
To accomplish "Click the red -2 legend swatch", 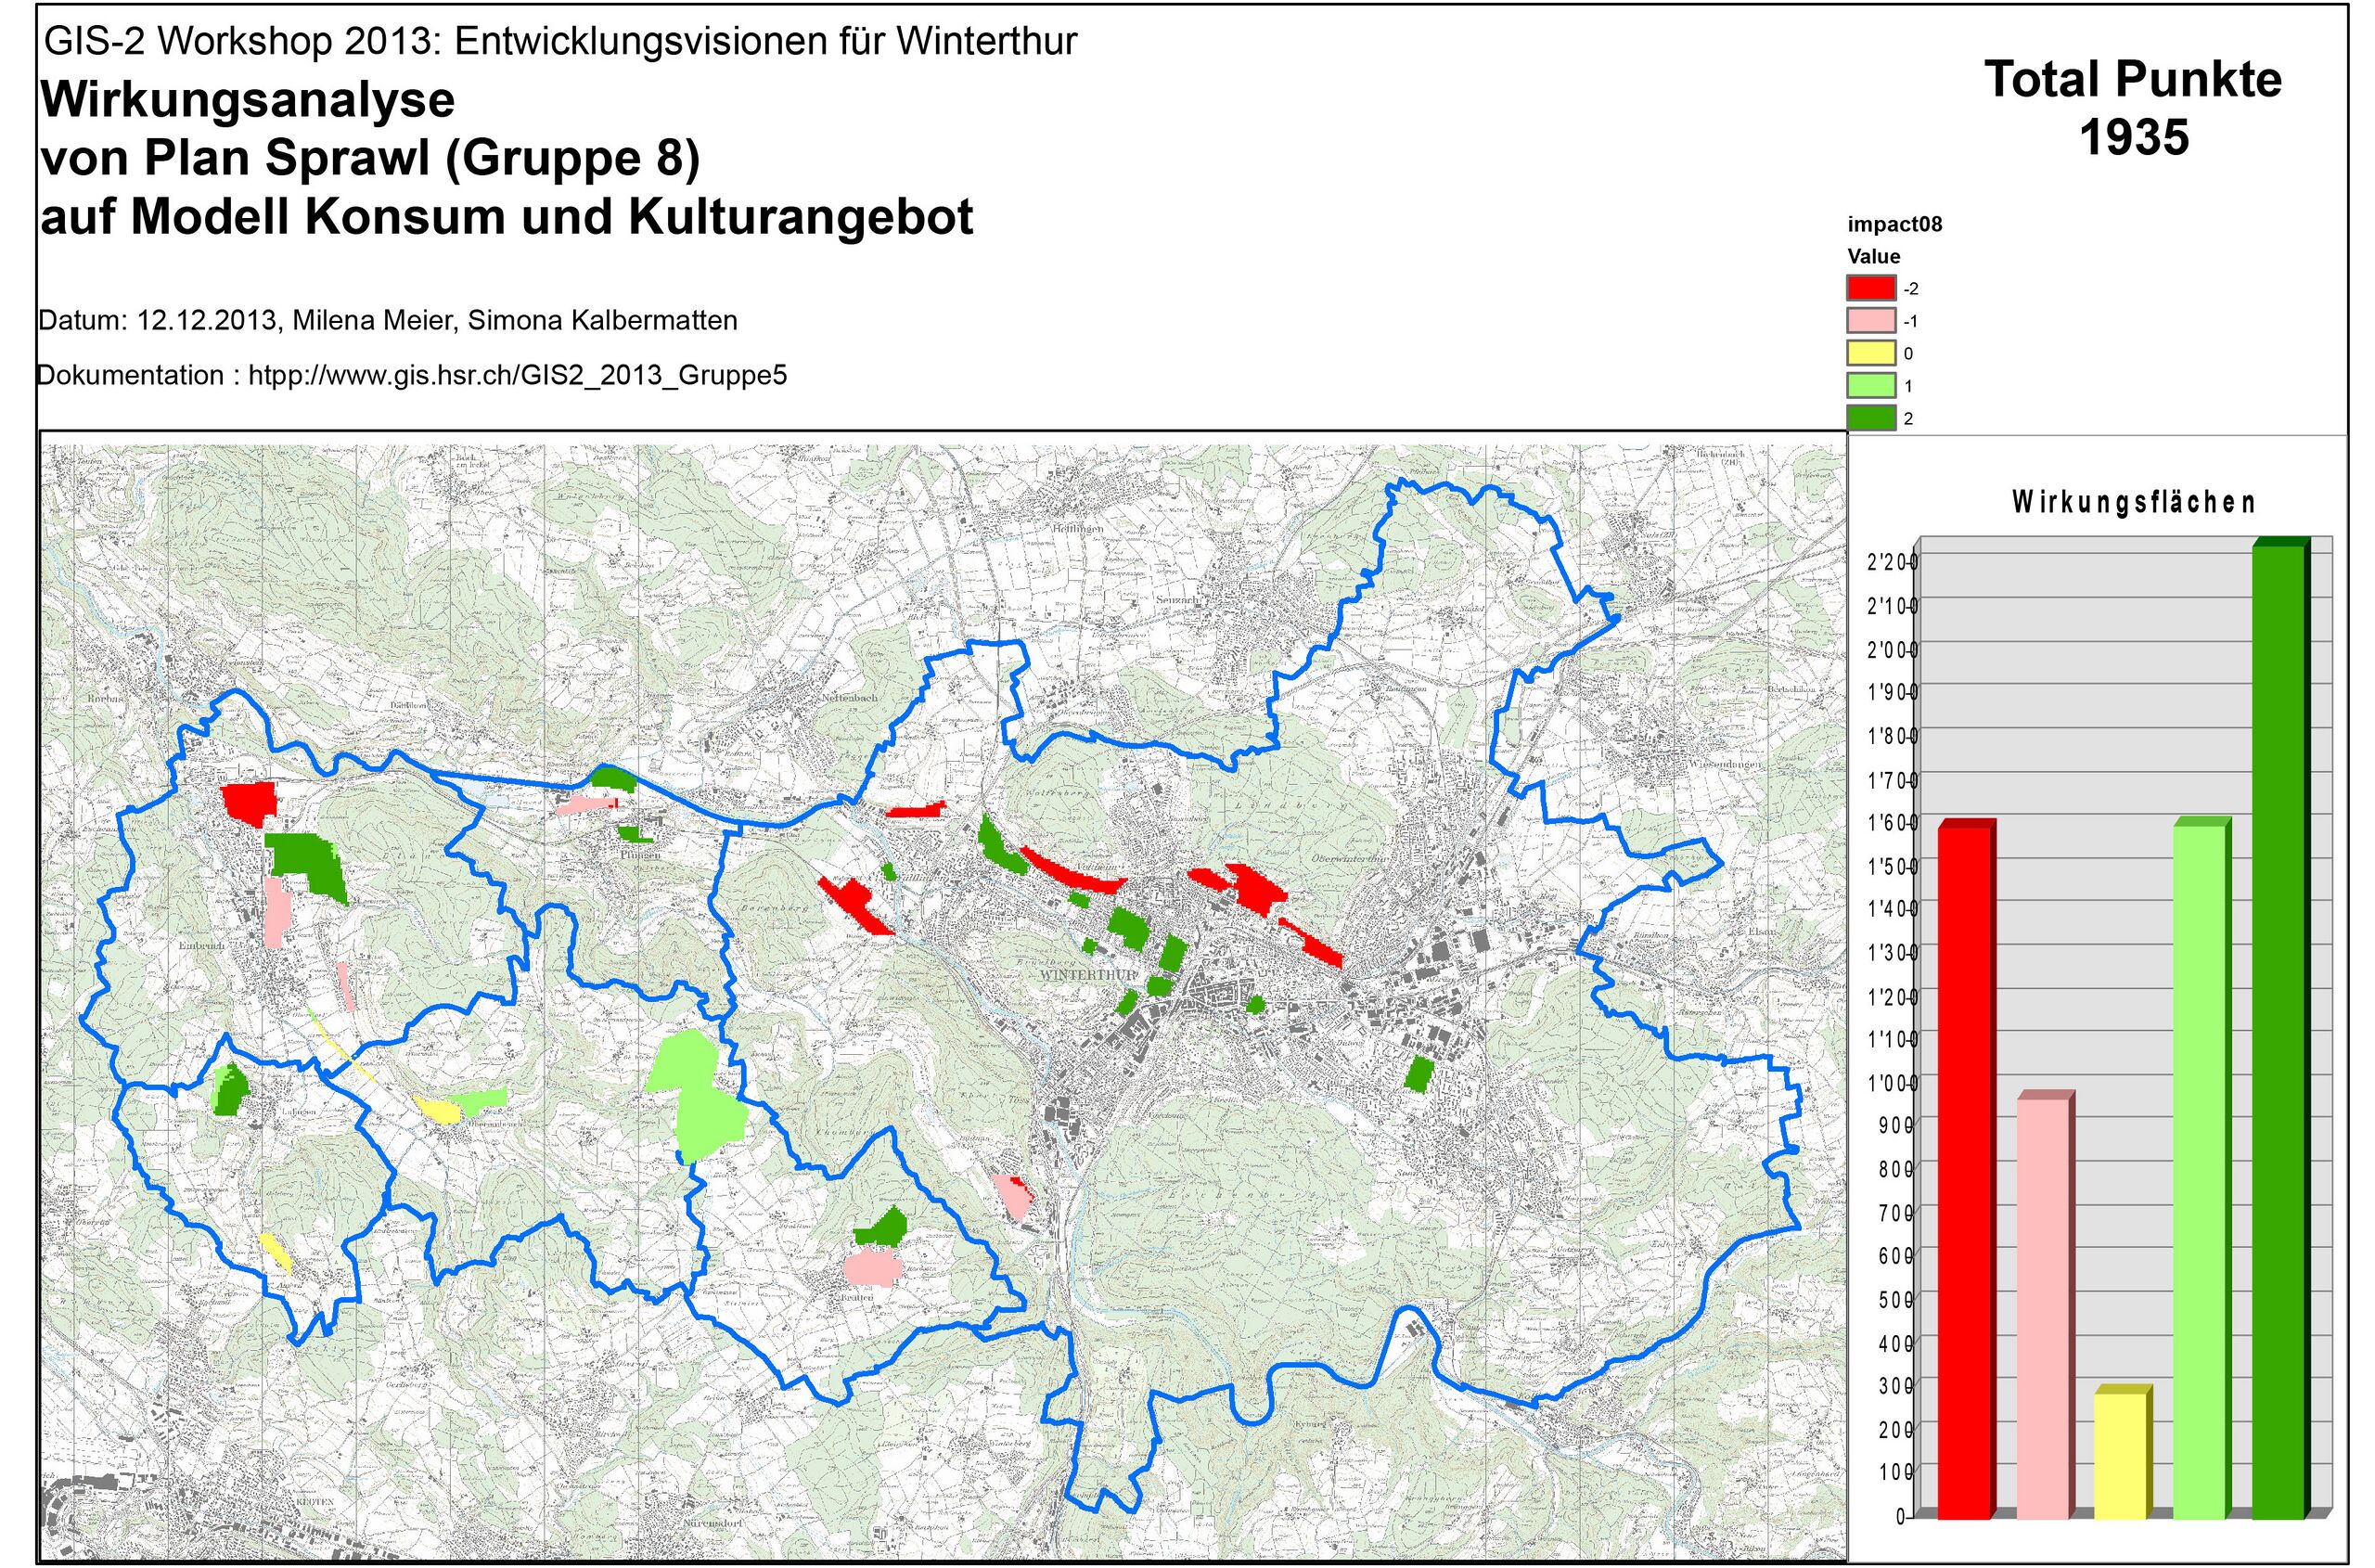I will click(x=1870, y=288).
